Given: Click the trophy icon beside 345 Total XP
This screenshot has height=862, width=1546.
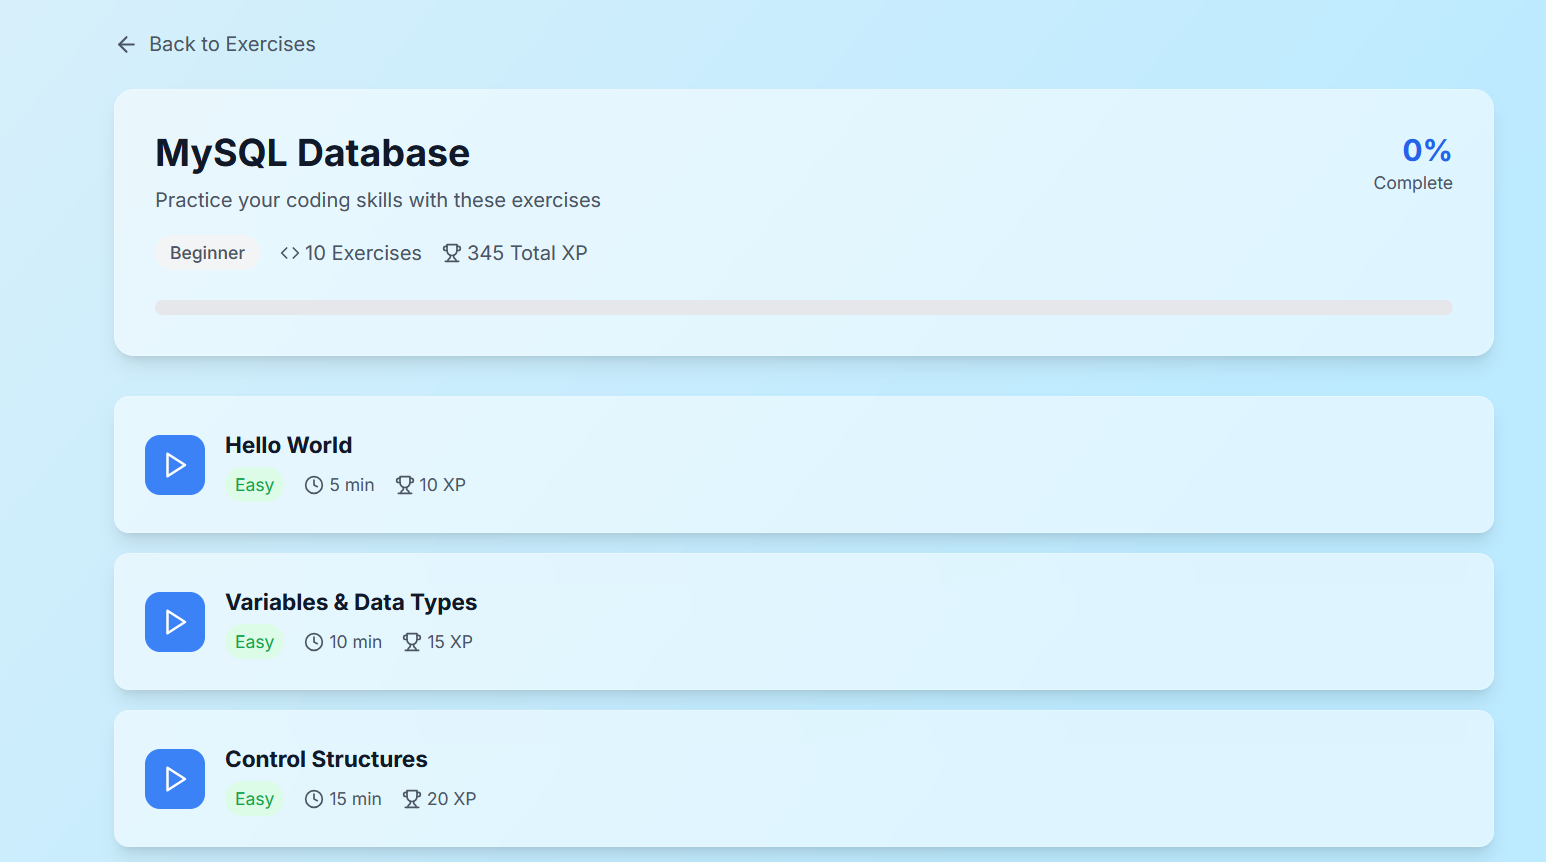Looking at the screenshot, I should click(x=452, y=253).
